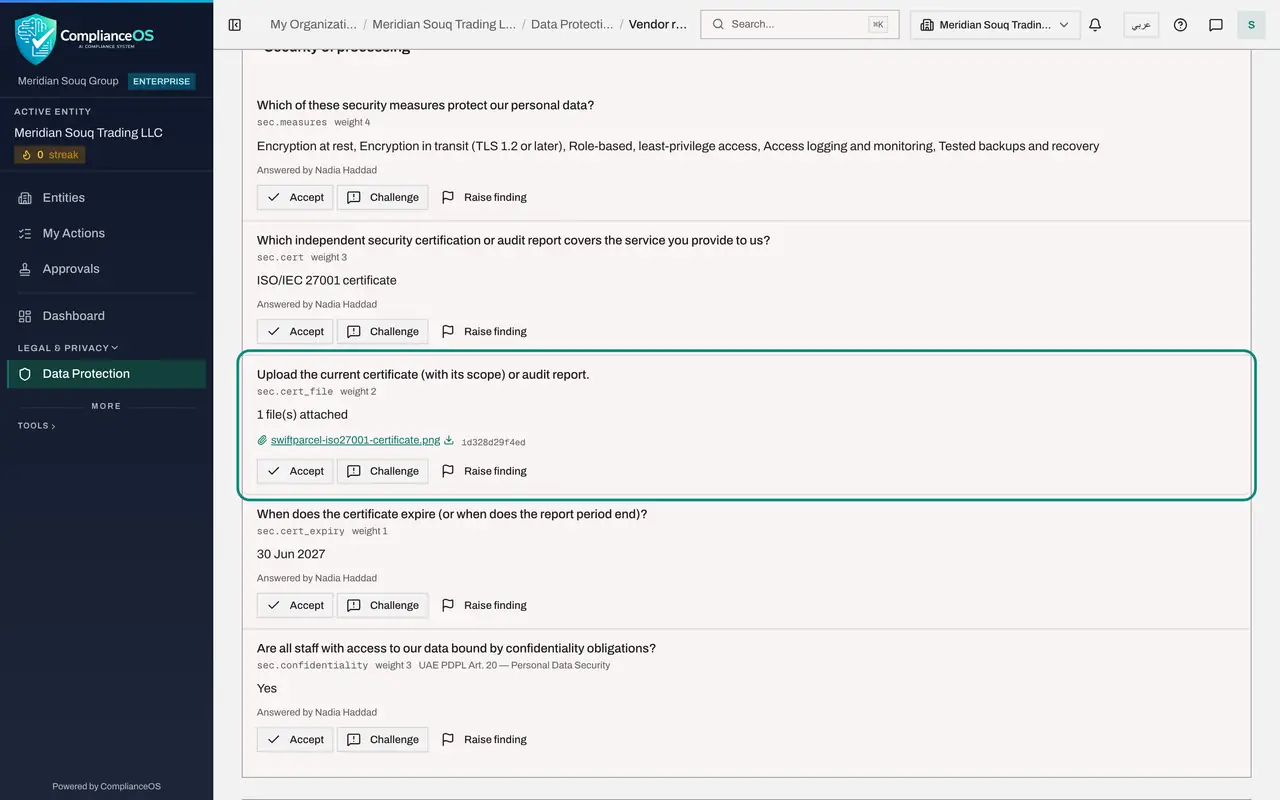Raise finding on uploaded certificate file
This screenshot has width=1280, height=800.
coord(484,471)
